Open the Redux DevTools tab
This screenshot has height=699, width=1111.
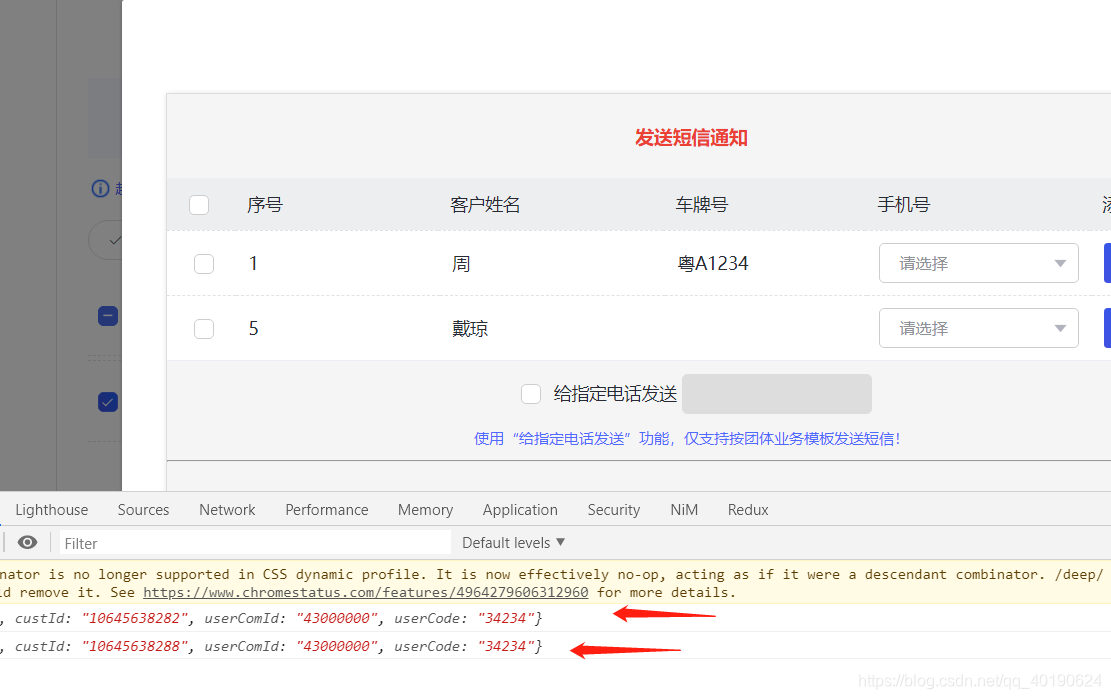point(747,509)
